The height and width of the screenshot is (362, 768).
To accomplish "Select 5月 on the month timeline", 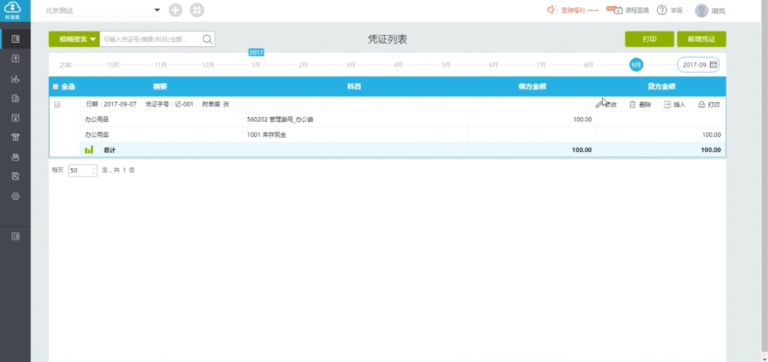I will (446, 65).
